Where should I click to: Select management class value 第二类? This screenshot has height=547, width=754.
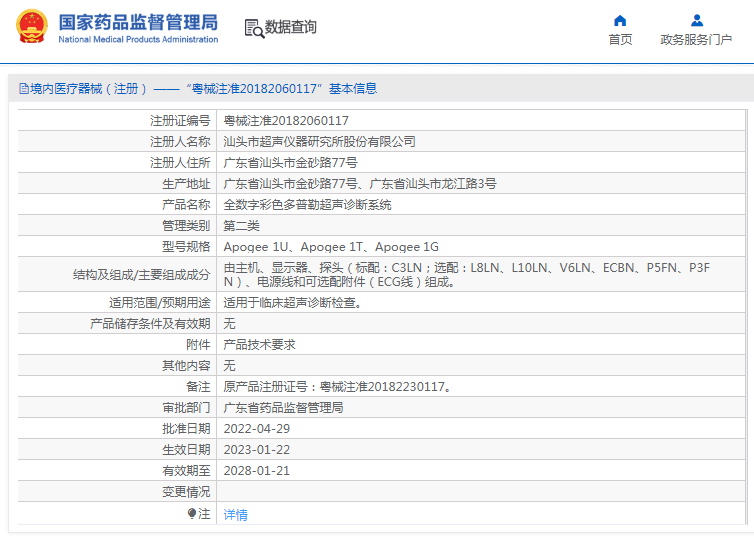click(241, 226)
